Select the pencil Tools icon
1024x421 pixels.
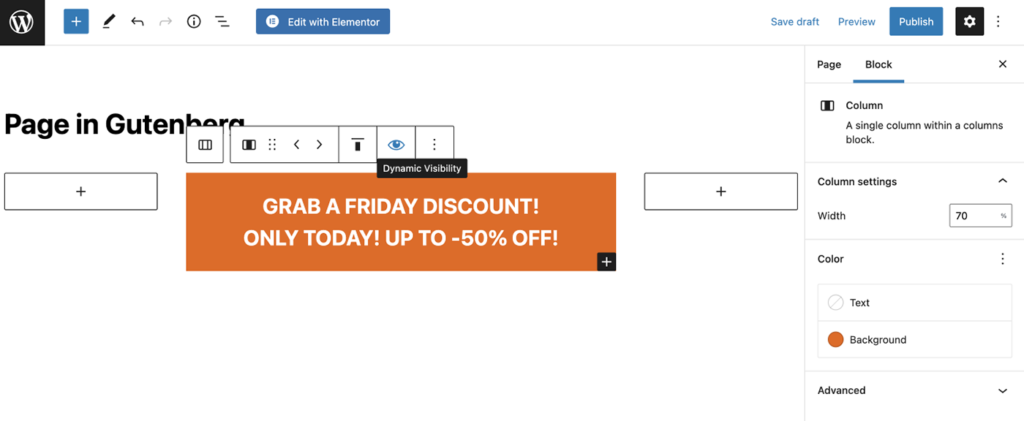[x=109, y=22]
